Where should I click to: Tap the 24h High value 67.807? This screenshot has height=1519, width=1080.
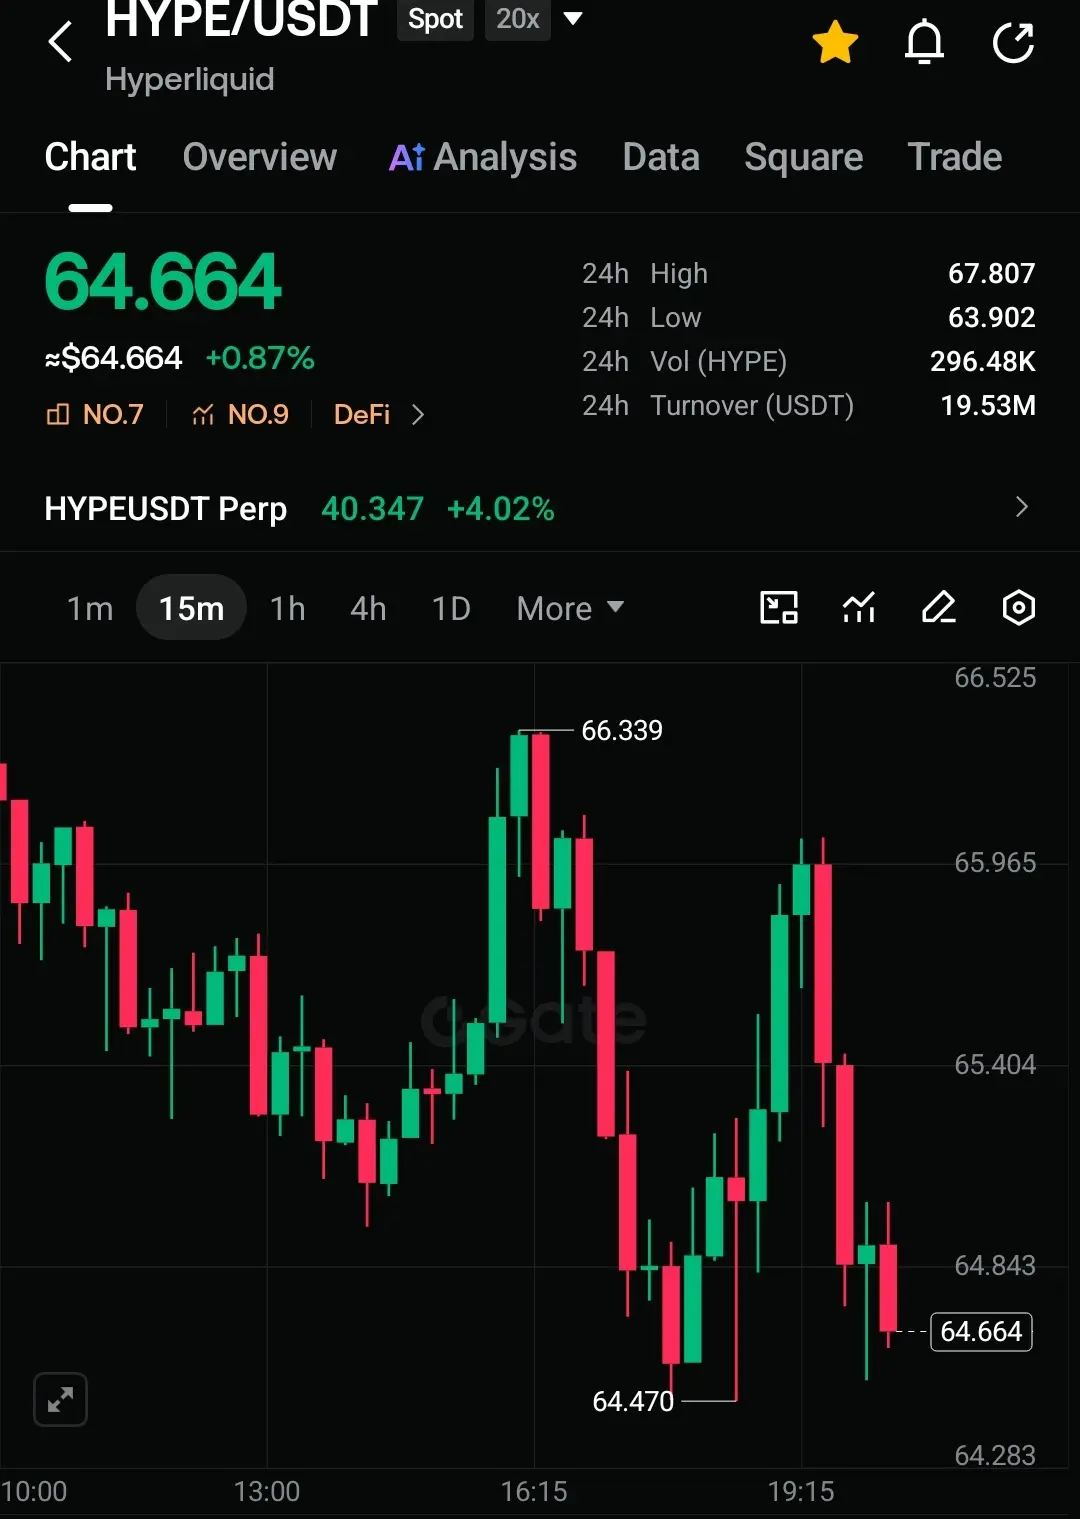[991, 273]
